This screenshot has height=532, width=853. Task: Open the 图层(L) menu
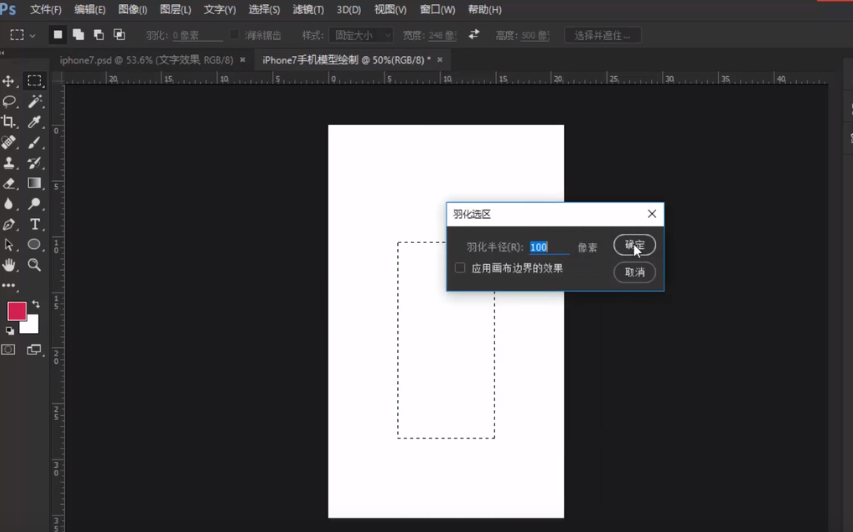point(175,10)
